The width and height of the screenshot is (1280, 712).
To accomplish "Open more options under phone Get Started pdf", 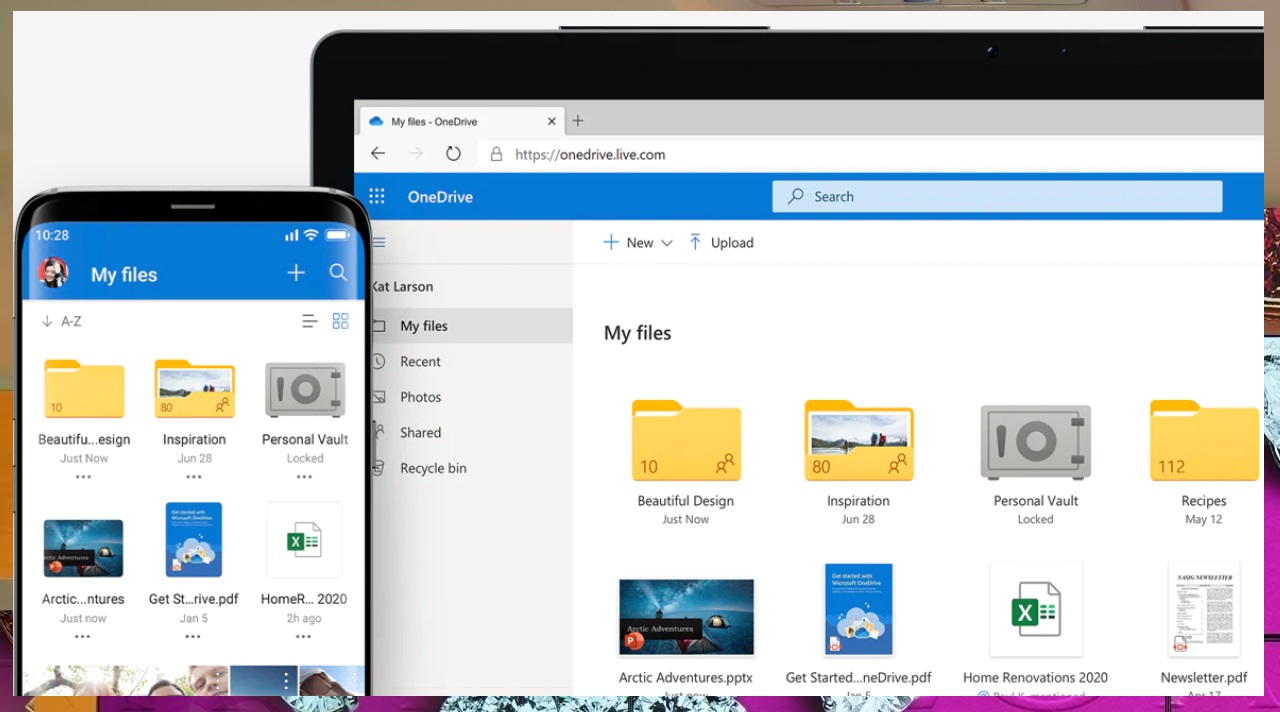I will click(x=193, y=637).
